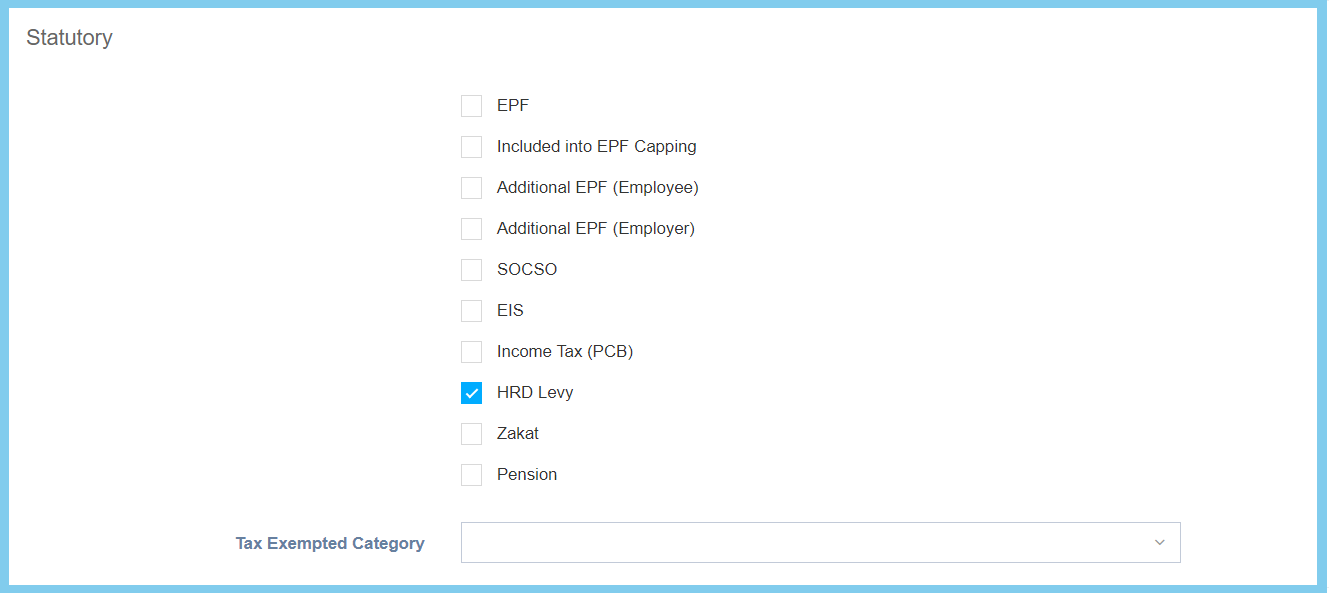This screenshot has height=593, width=1329.
Task: Click the HRD Levy label text
Action: (x=535, y=393)
